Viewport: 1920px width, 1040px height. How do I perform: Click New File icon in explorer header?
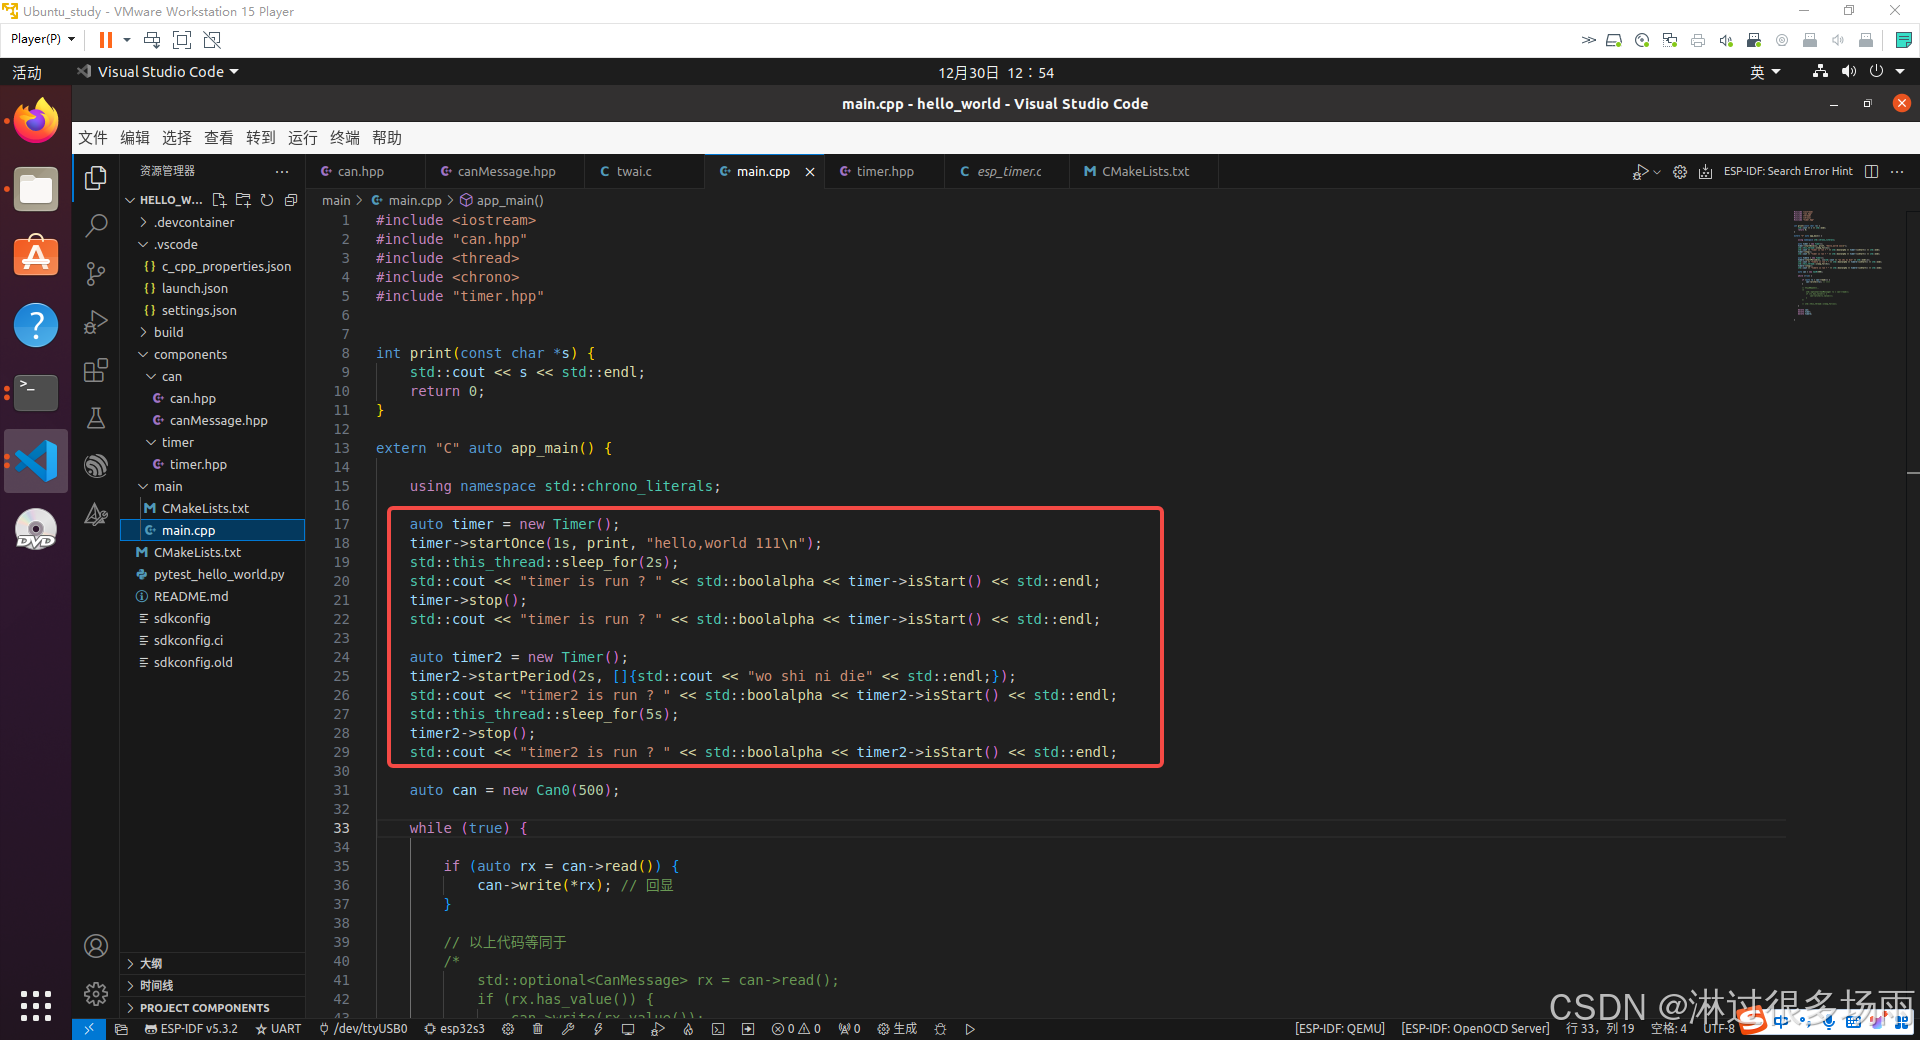(219, 200)
